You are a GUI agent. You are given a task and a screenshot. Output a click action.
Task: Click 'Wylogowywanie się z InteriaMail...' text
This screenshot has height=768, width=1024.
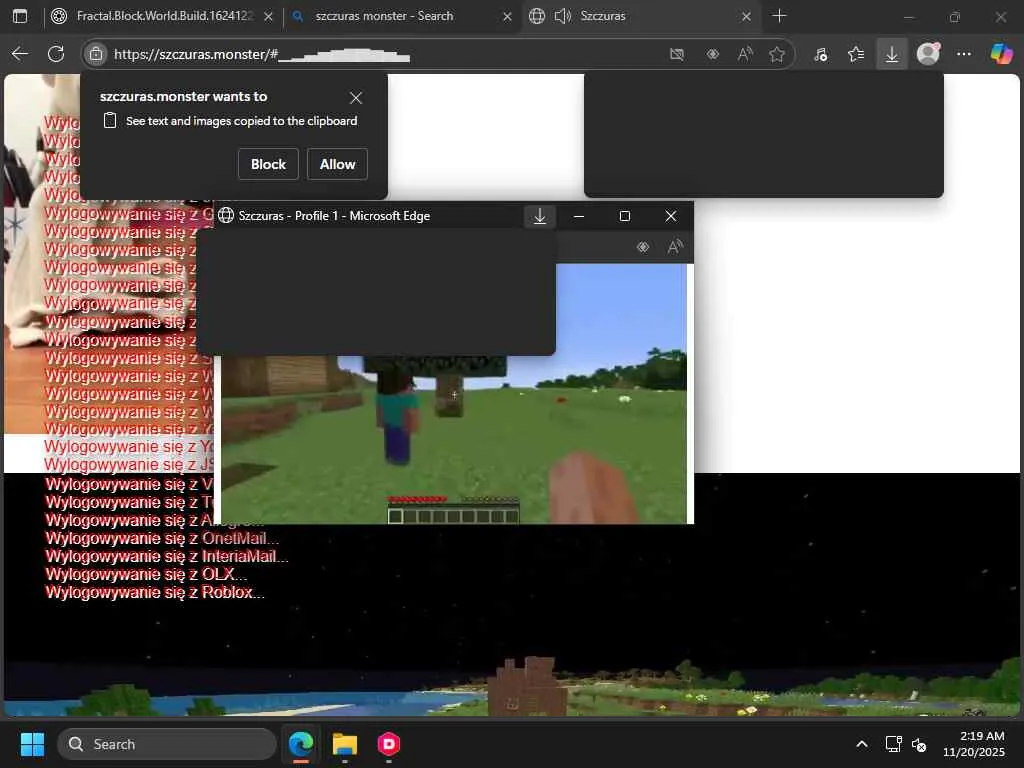(x=167, y=556)
